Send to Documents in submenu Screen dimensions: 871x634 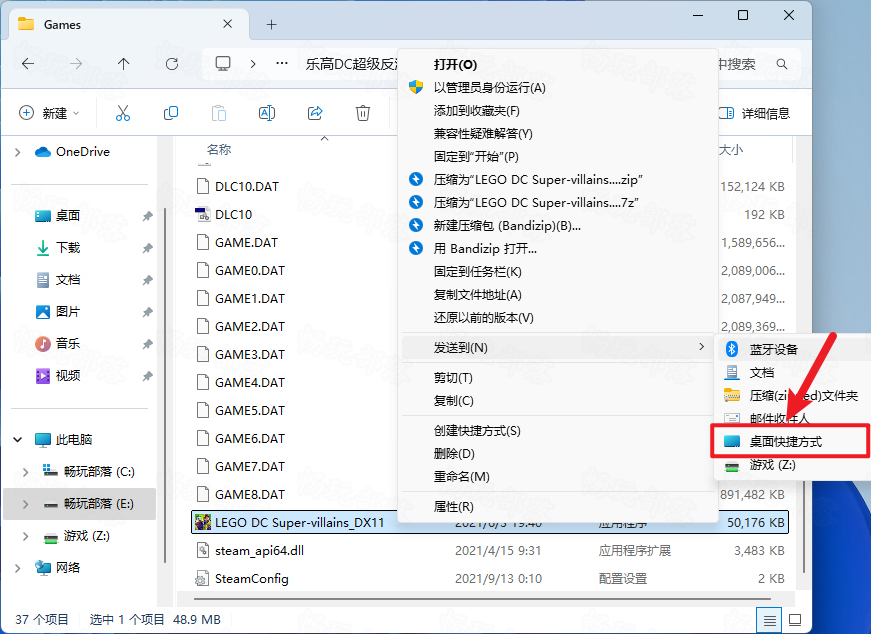point(794,372)
